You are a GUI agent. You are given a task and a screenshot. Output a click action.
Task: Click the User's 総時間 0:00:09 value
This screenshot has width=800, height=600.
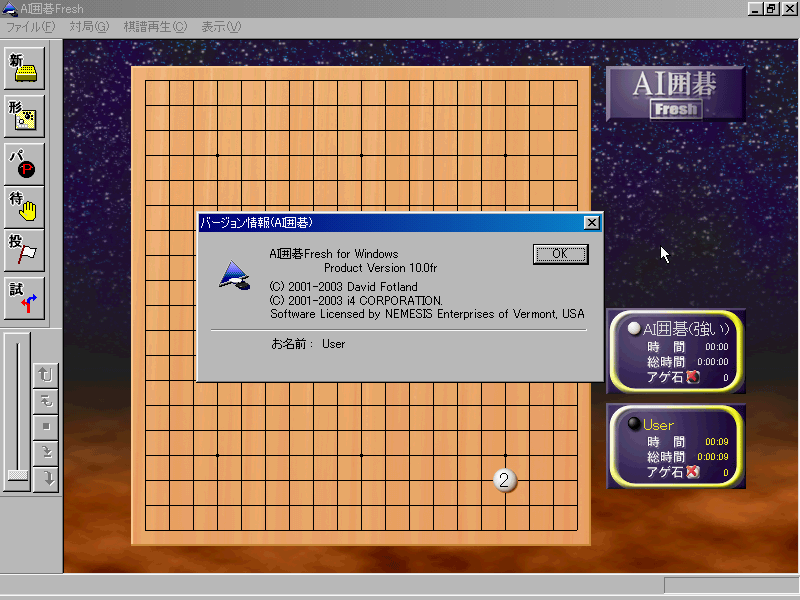[x=713, y=457]
